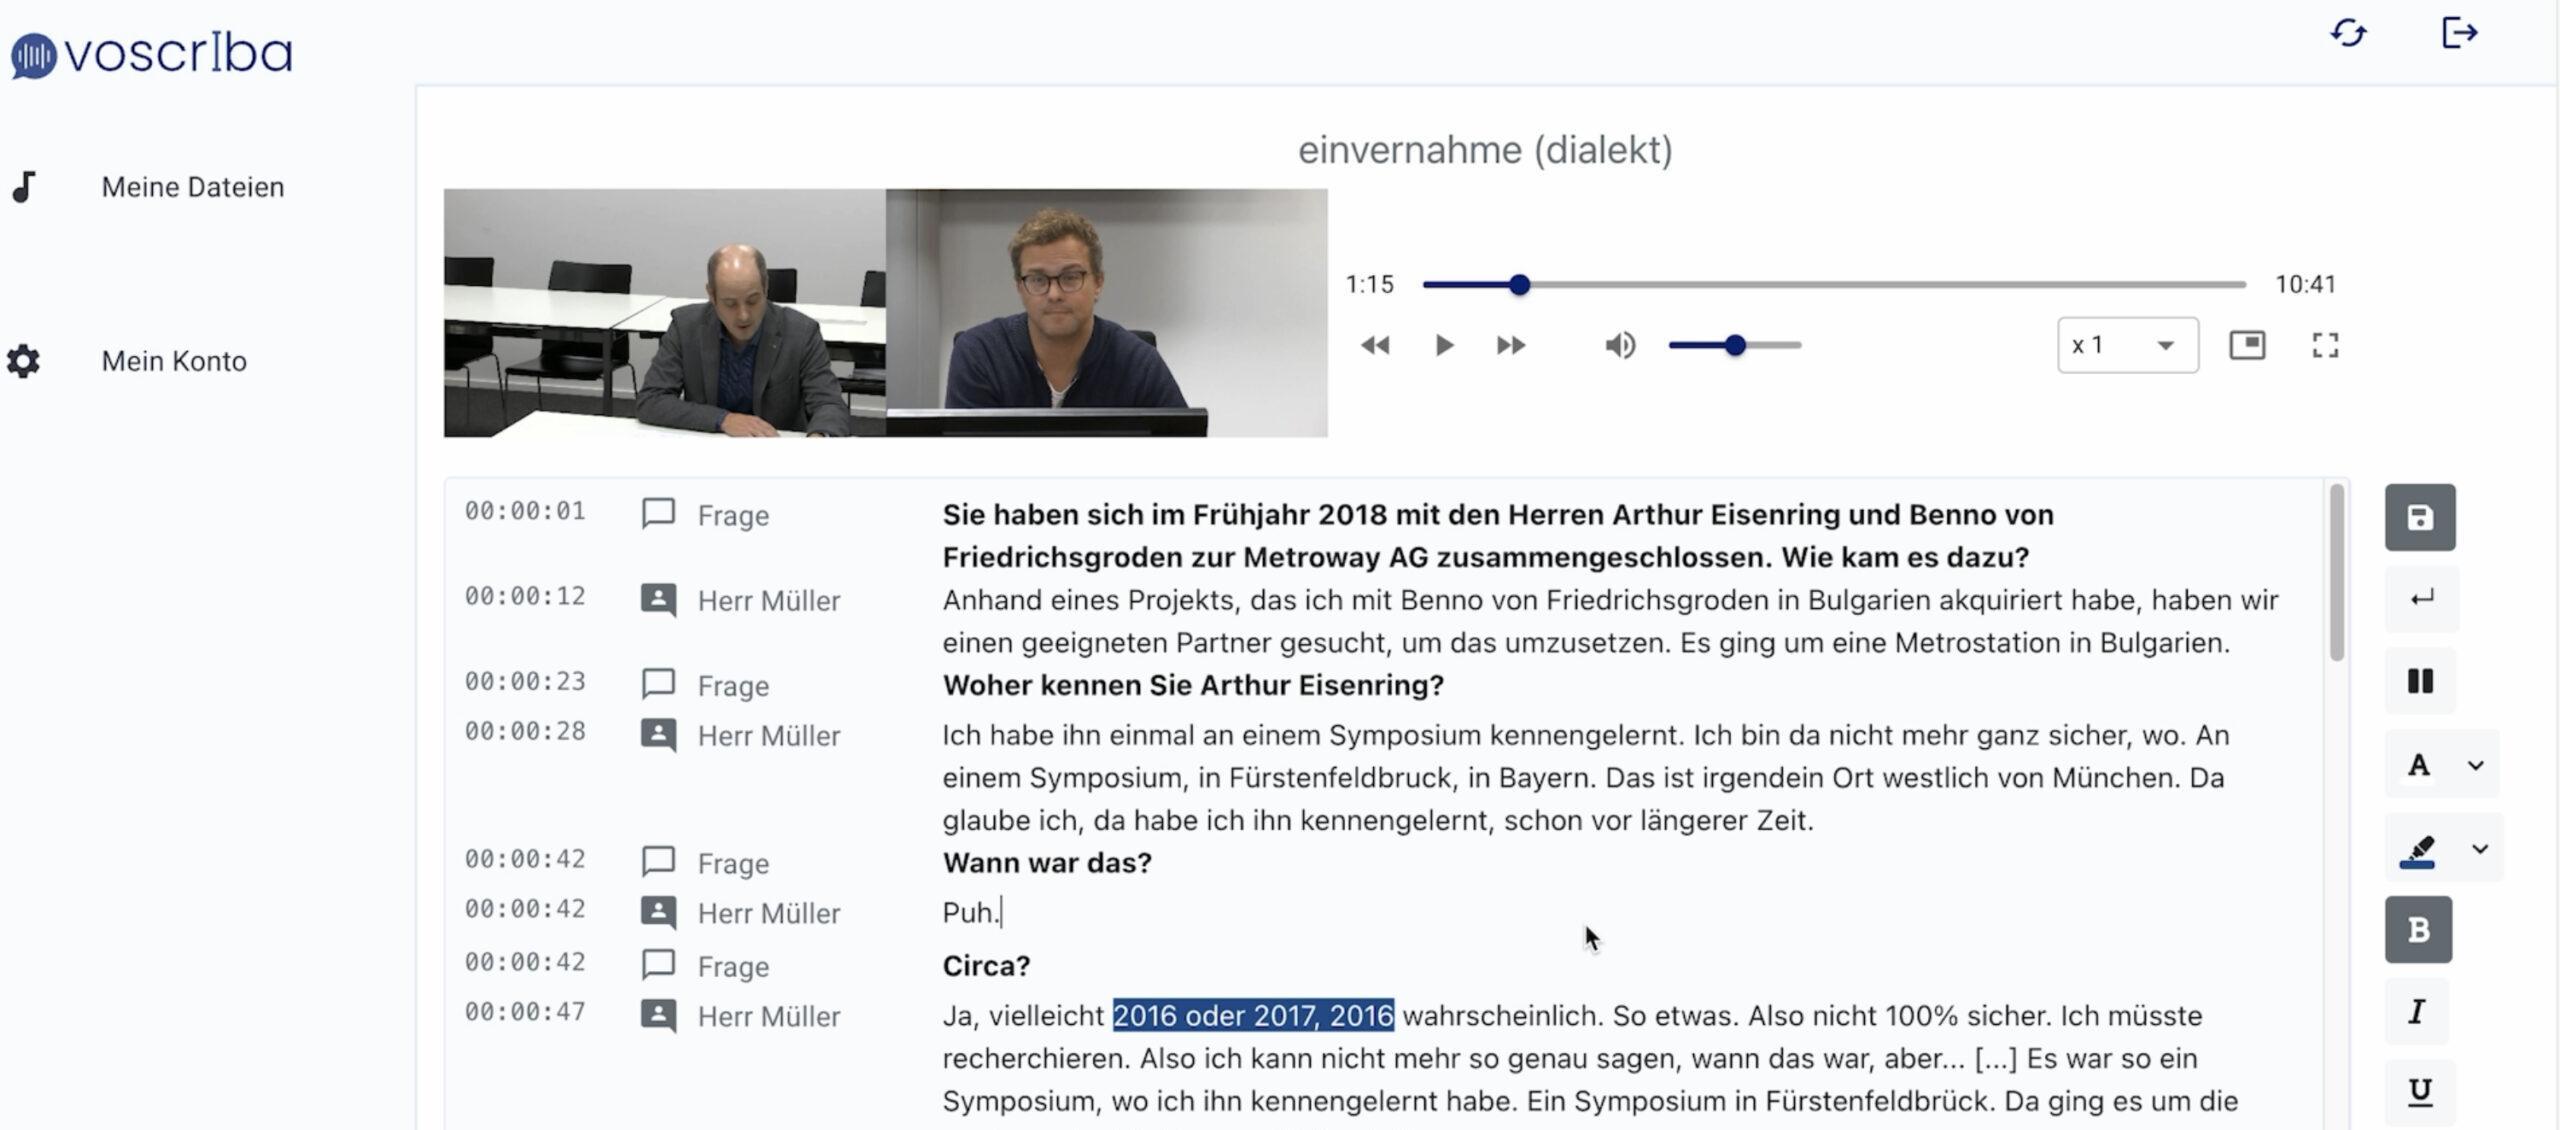Open the x 1 playback speed dropdown
Image resolution: width=2560 pixels, height=1130 pixels.
point(2127,345)
